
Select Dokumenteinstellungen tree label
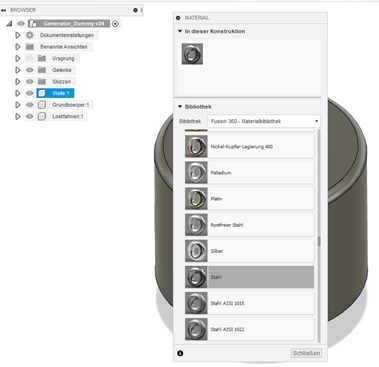pos(67,35)
